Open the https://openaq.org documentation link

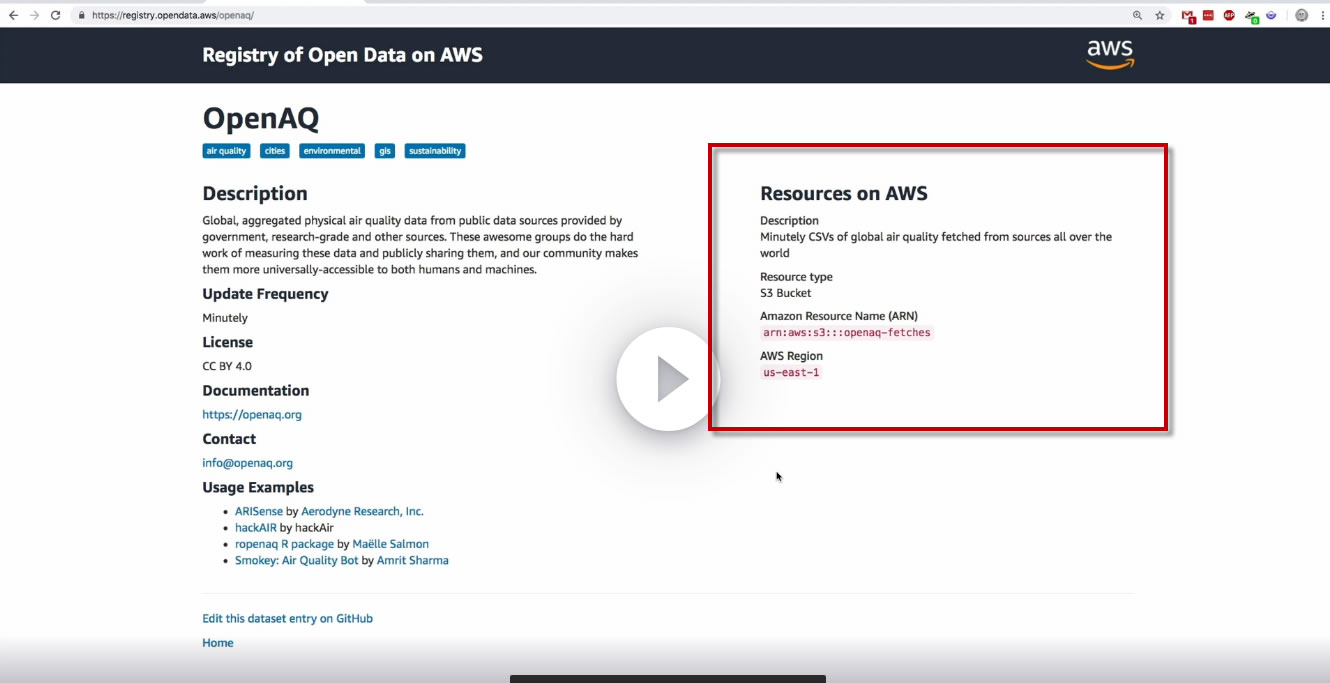pos(252,414)
